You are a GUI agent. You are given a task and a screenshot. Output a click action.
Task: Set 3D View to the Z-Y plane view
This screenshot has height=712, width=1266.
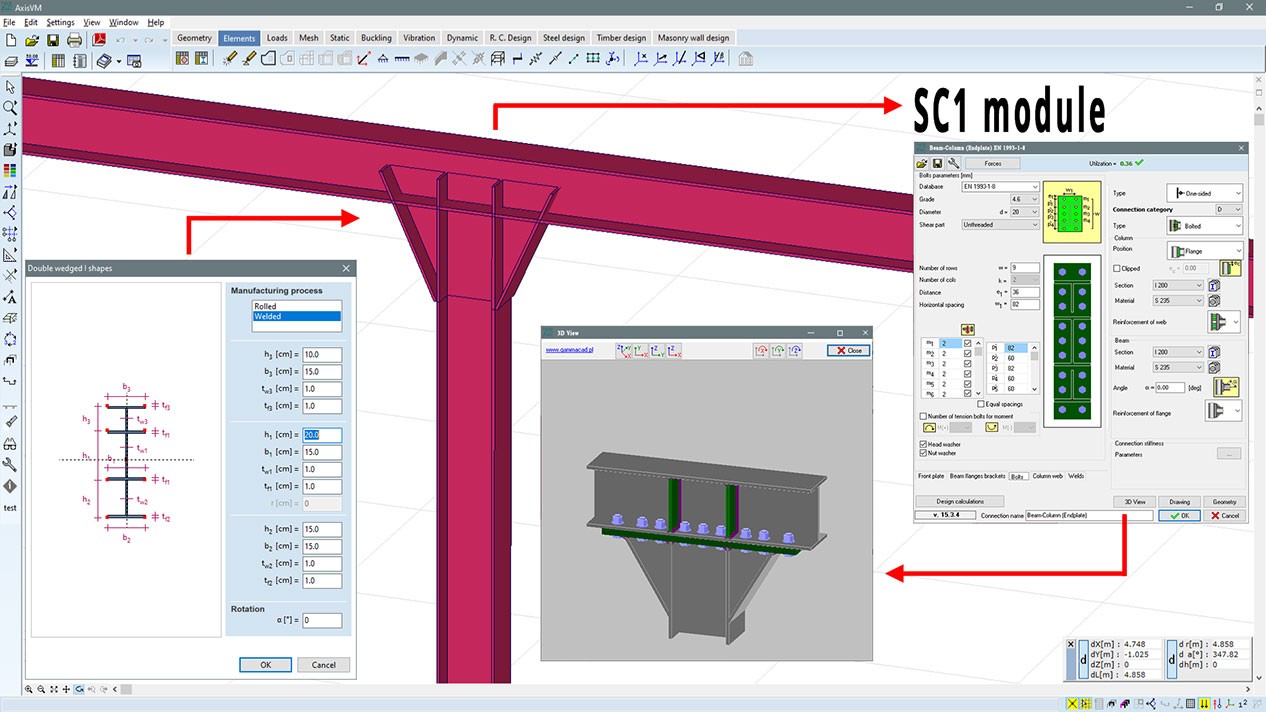click(x=657, y=351)
